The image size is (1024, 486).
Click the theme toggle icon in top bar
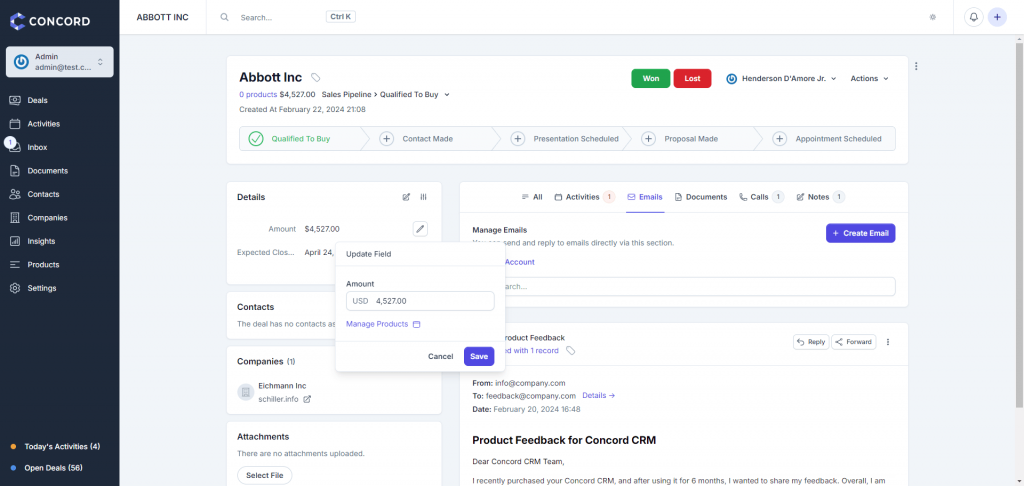(x=933, y=17)
